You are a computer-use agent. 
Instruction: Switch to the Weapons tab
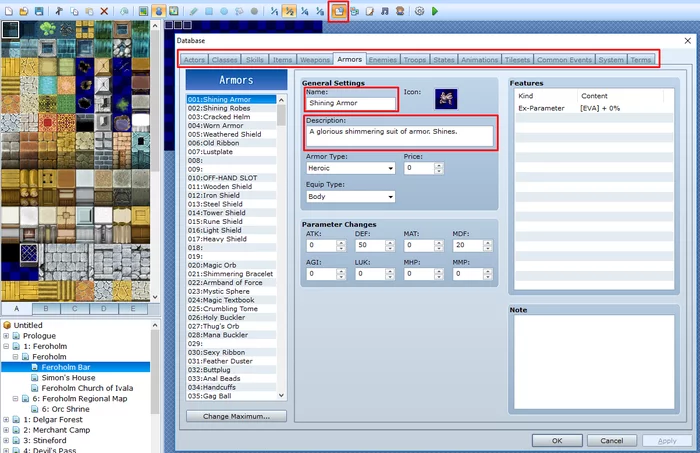(x=315, y=59)
